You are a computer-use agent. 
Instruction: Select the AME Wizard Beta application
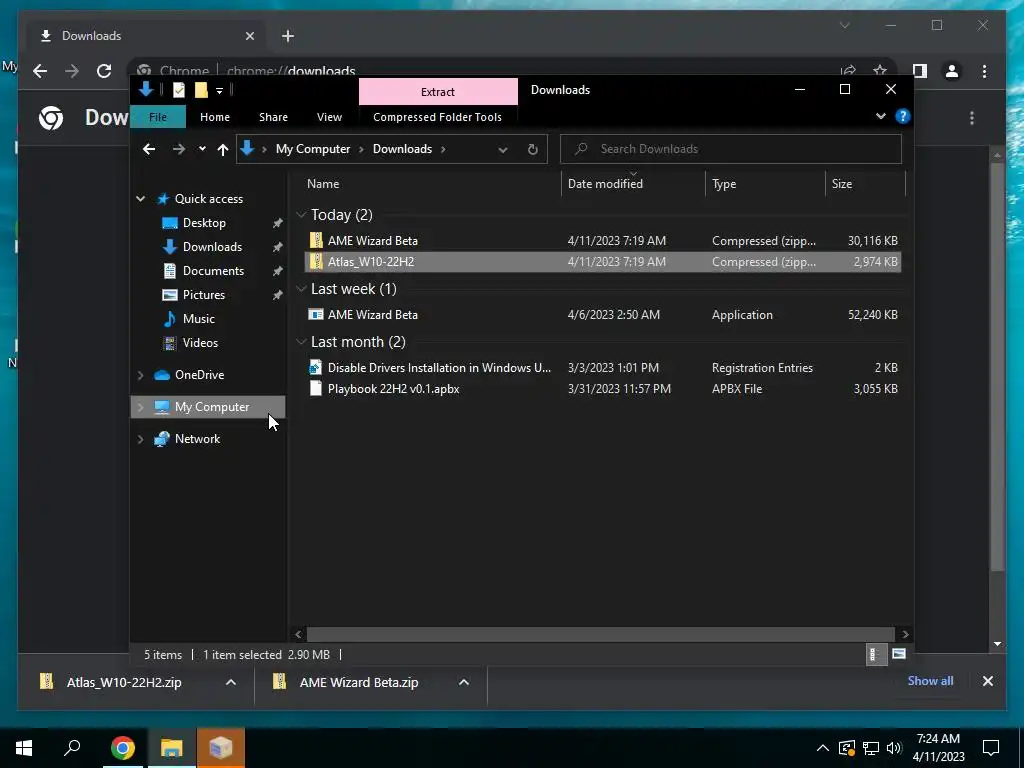603,315
